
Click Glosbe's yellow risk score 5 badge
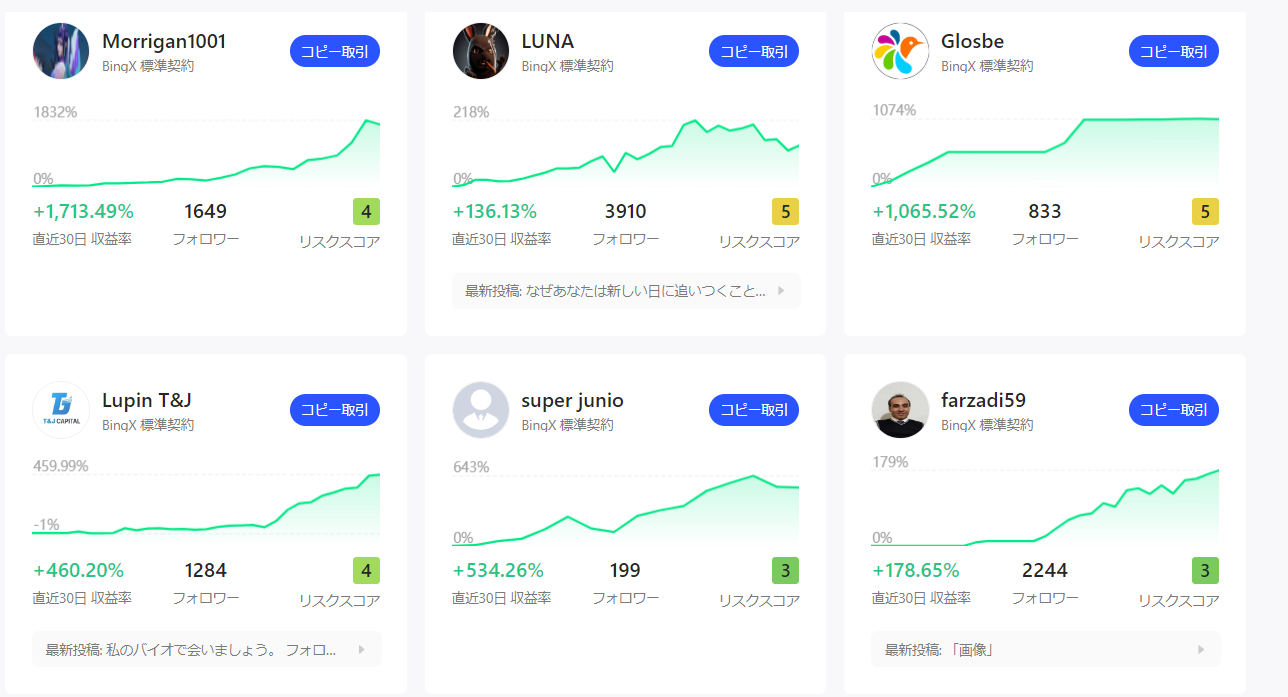[1205, 212]
